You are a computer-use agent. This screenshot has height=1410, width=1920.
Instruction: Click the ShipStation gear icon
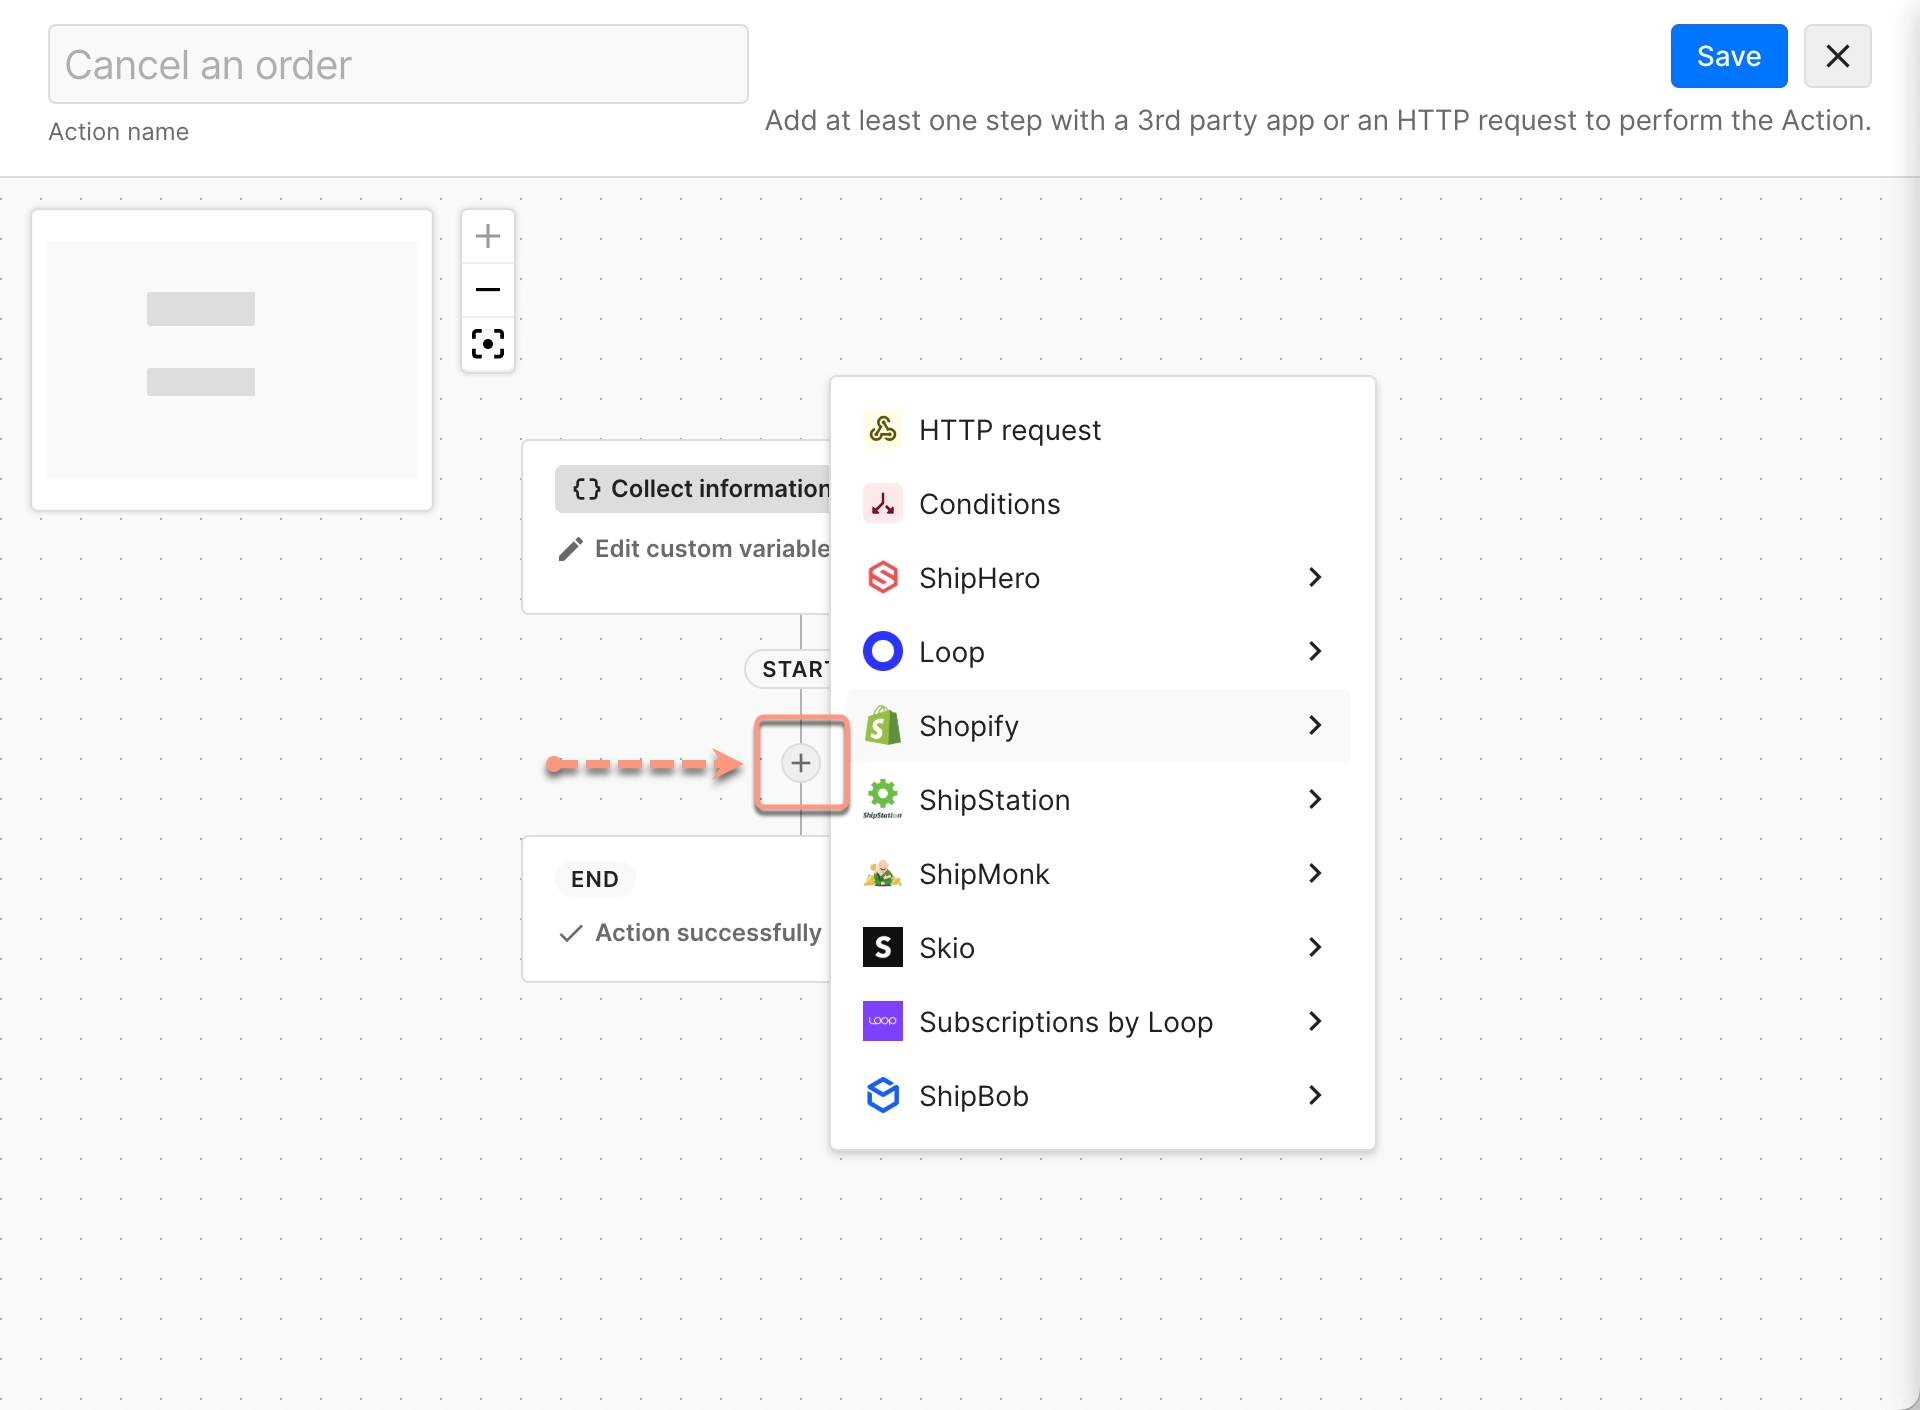883,798
